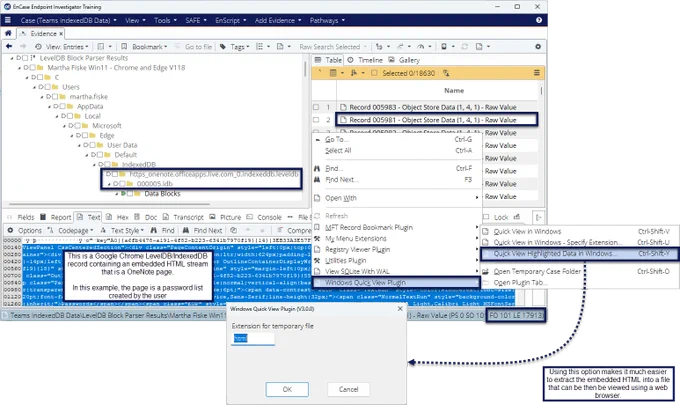Click the split view icon in Evidence toolbar
680x405 pixels.
101,46
